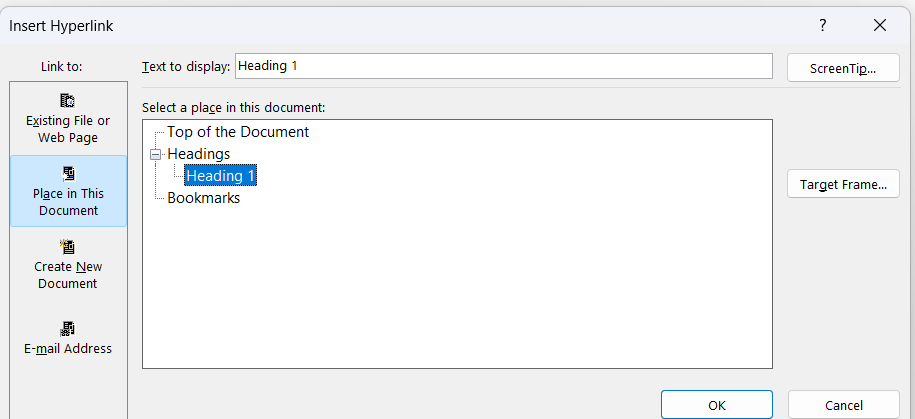Click the E-mail Address envelope icon

tap(68, 329)
